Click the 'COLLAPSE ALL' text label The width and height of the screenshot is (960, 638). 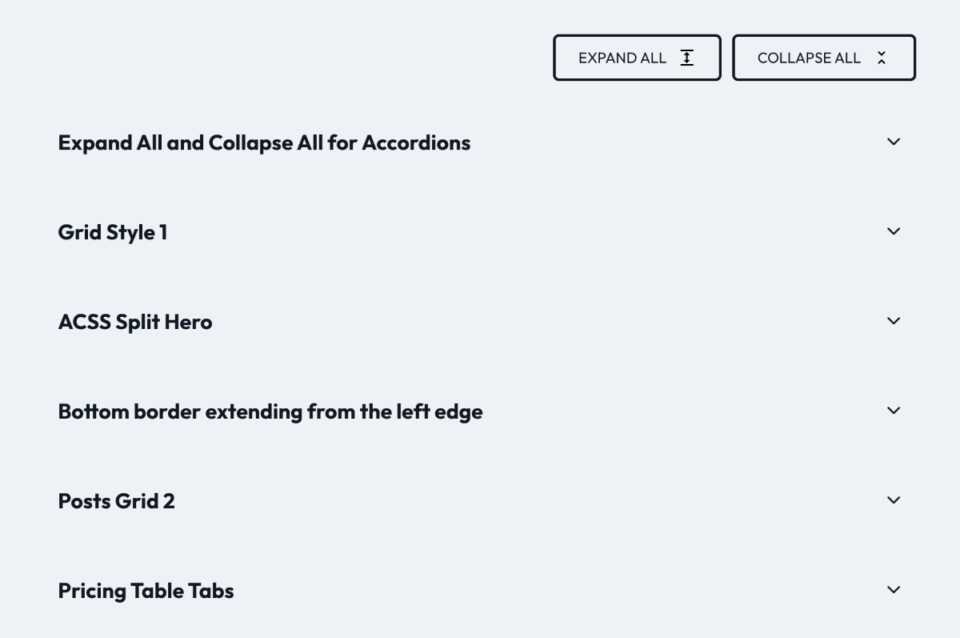tap(809, 58)
